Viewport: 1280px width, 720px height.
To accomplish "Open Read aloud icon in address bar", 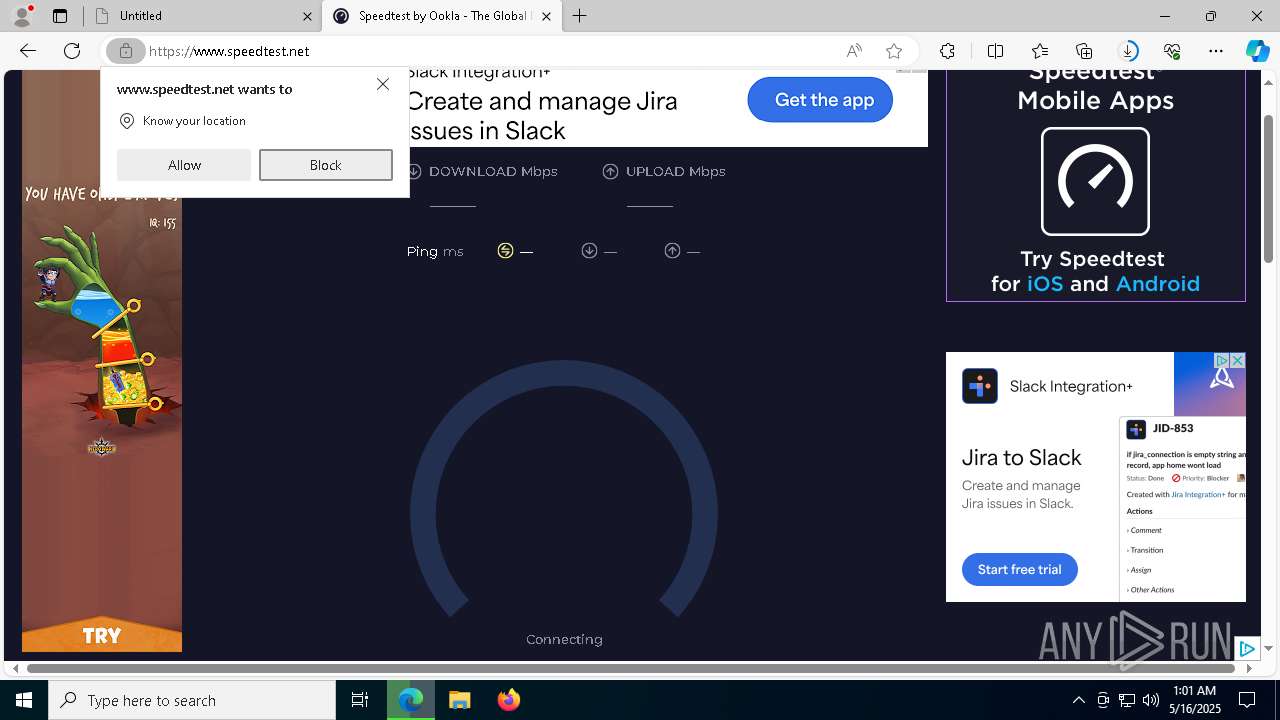I will coord(854,51).
